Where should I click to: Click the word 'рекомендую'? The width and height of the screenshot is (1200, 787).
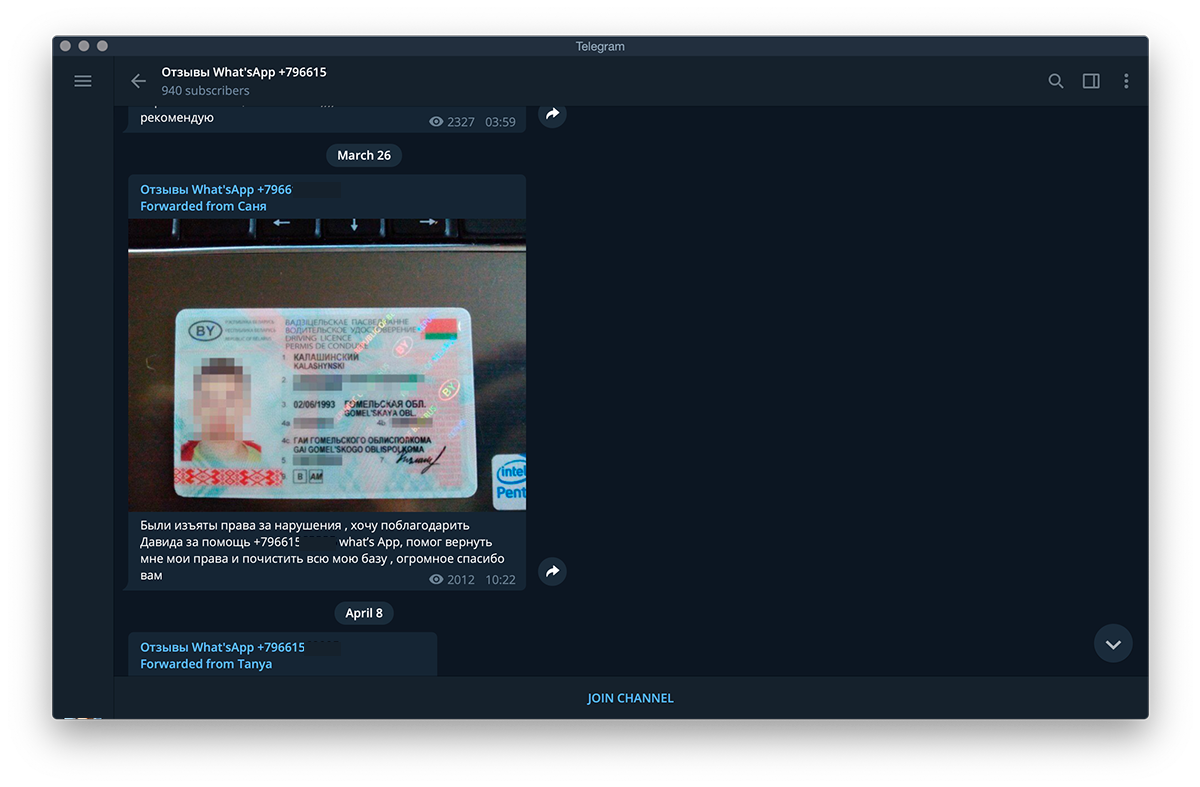coord(177,118)
